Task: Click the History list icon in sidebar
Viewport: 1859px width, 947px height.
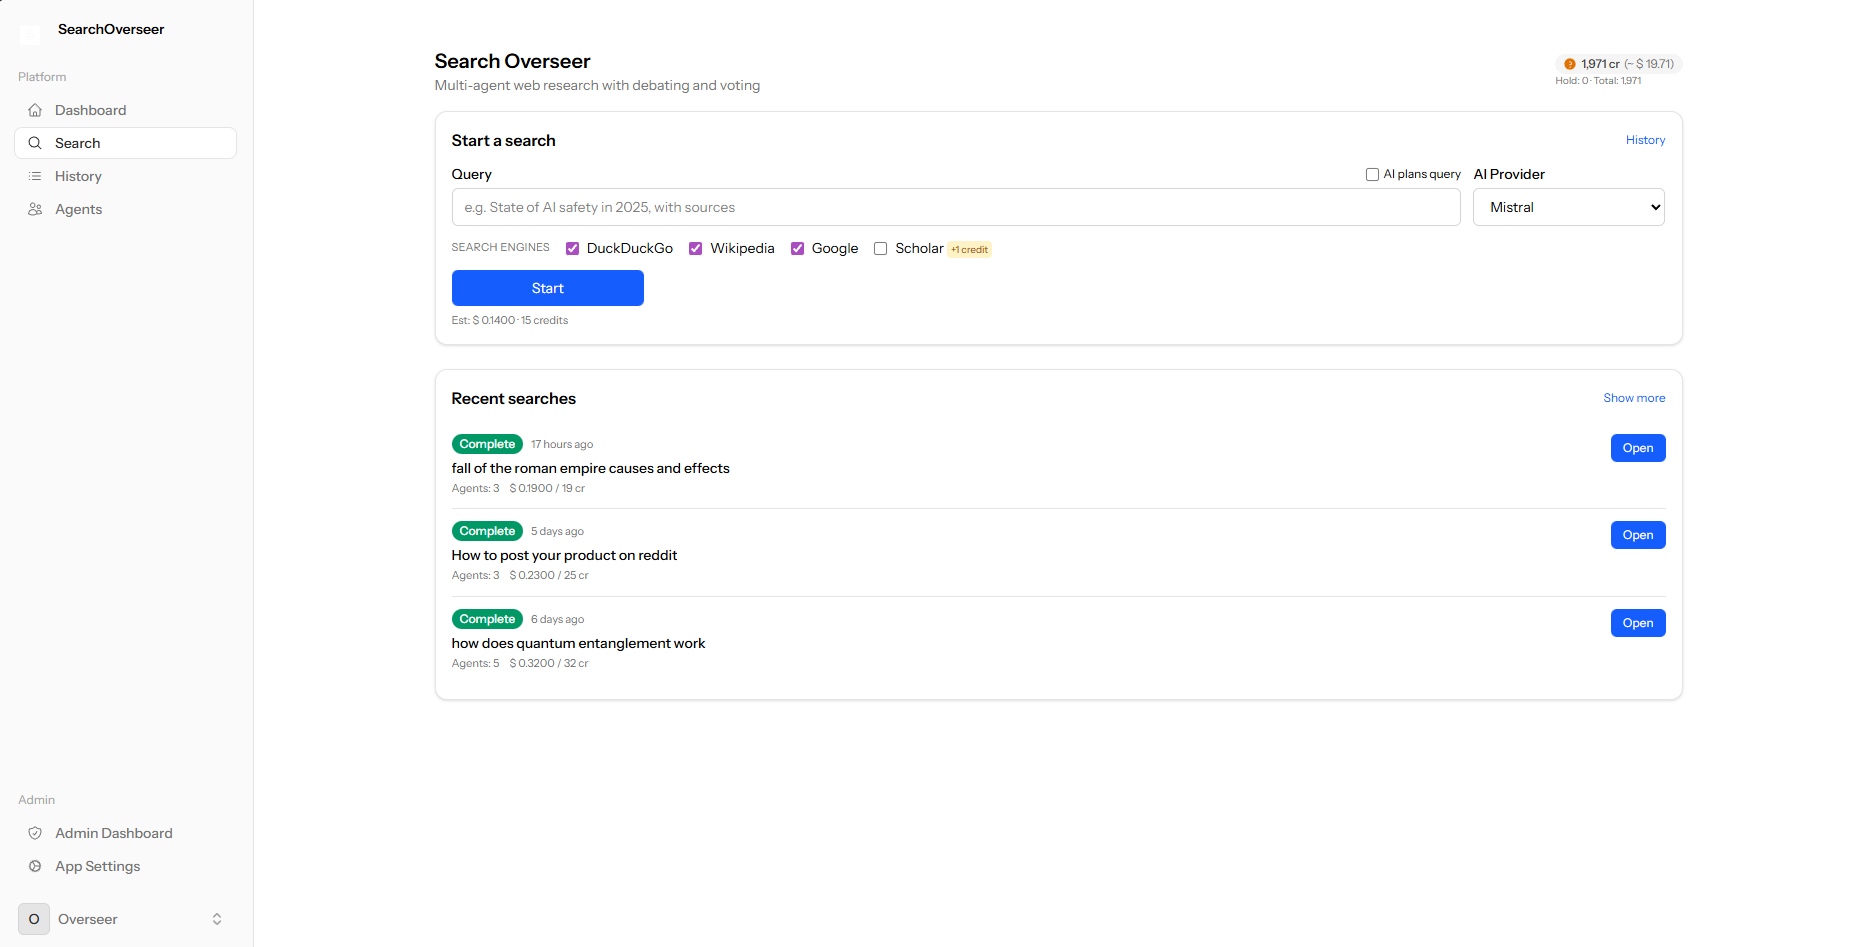Action: coord(35,176)
